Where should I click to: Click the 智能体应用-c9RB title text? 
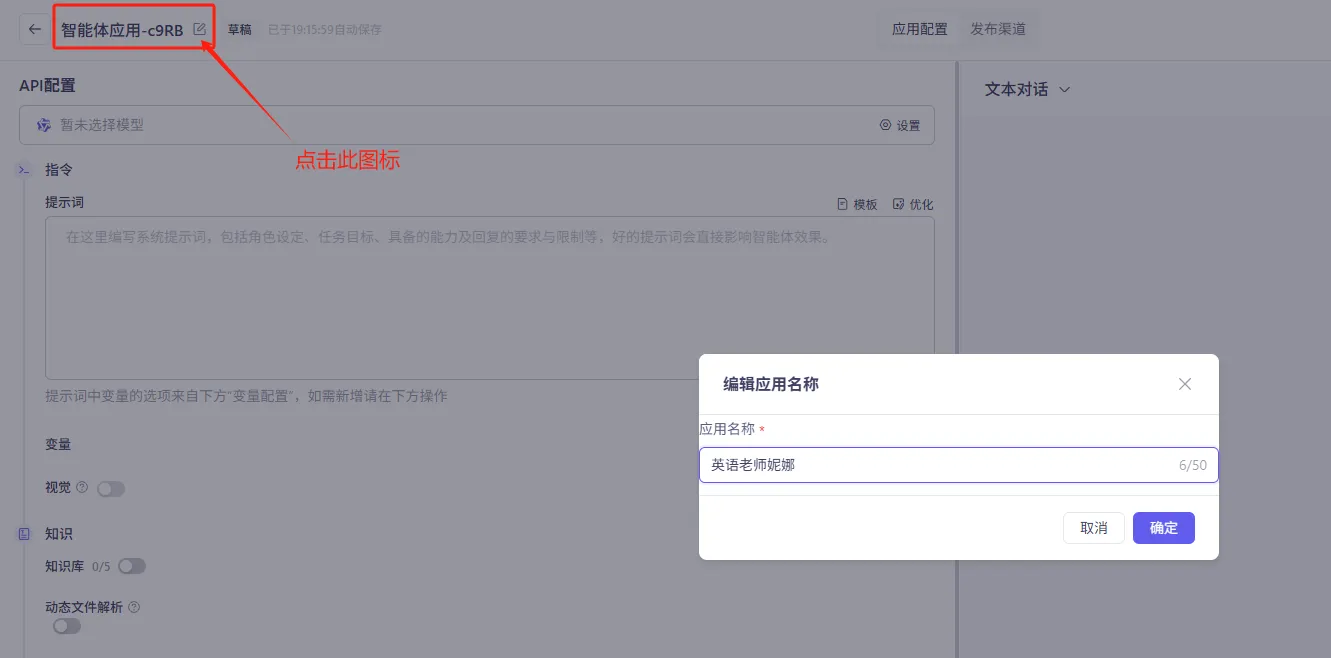pos(122,30)
